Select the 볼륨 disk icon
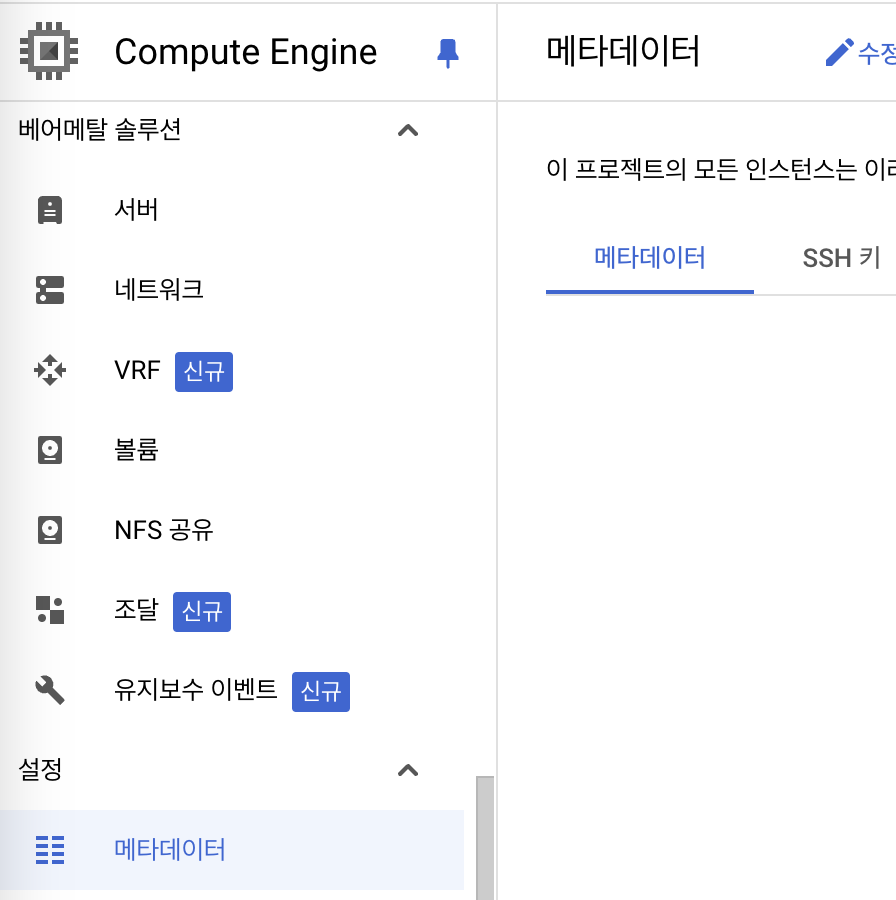Screen dimensions: 896x900 tap(49, 450)
